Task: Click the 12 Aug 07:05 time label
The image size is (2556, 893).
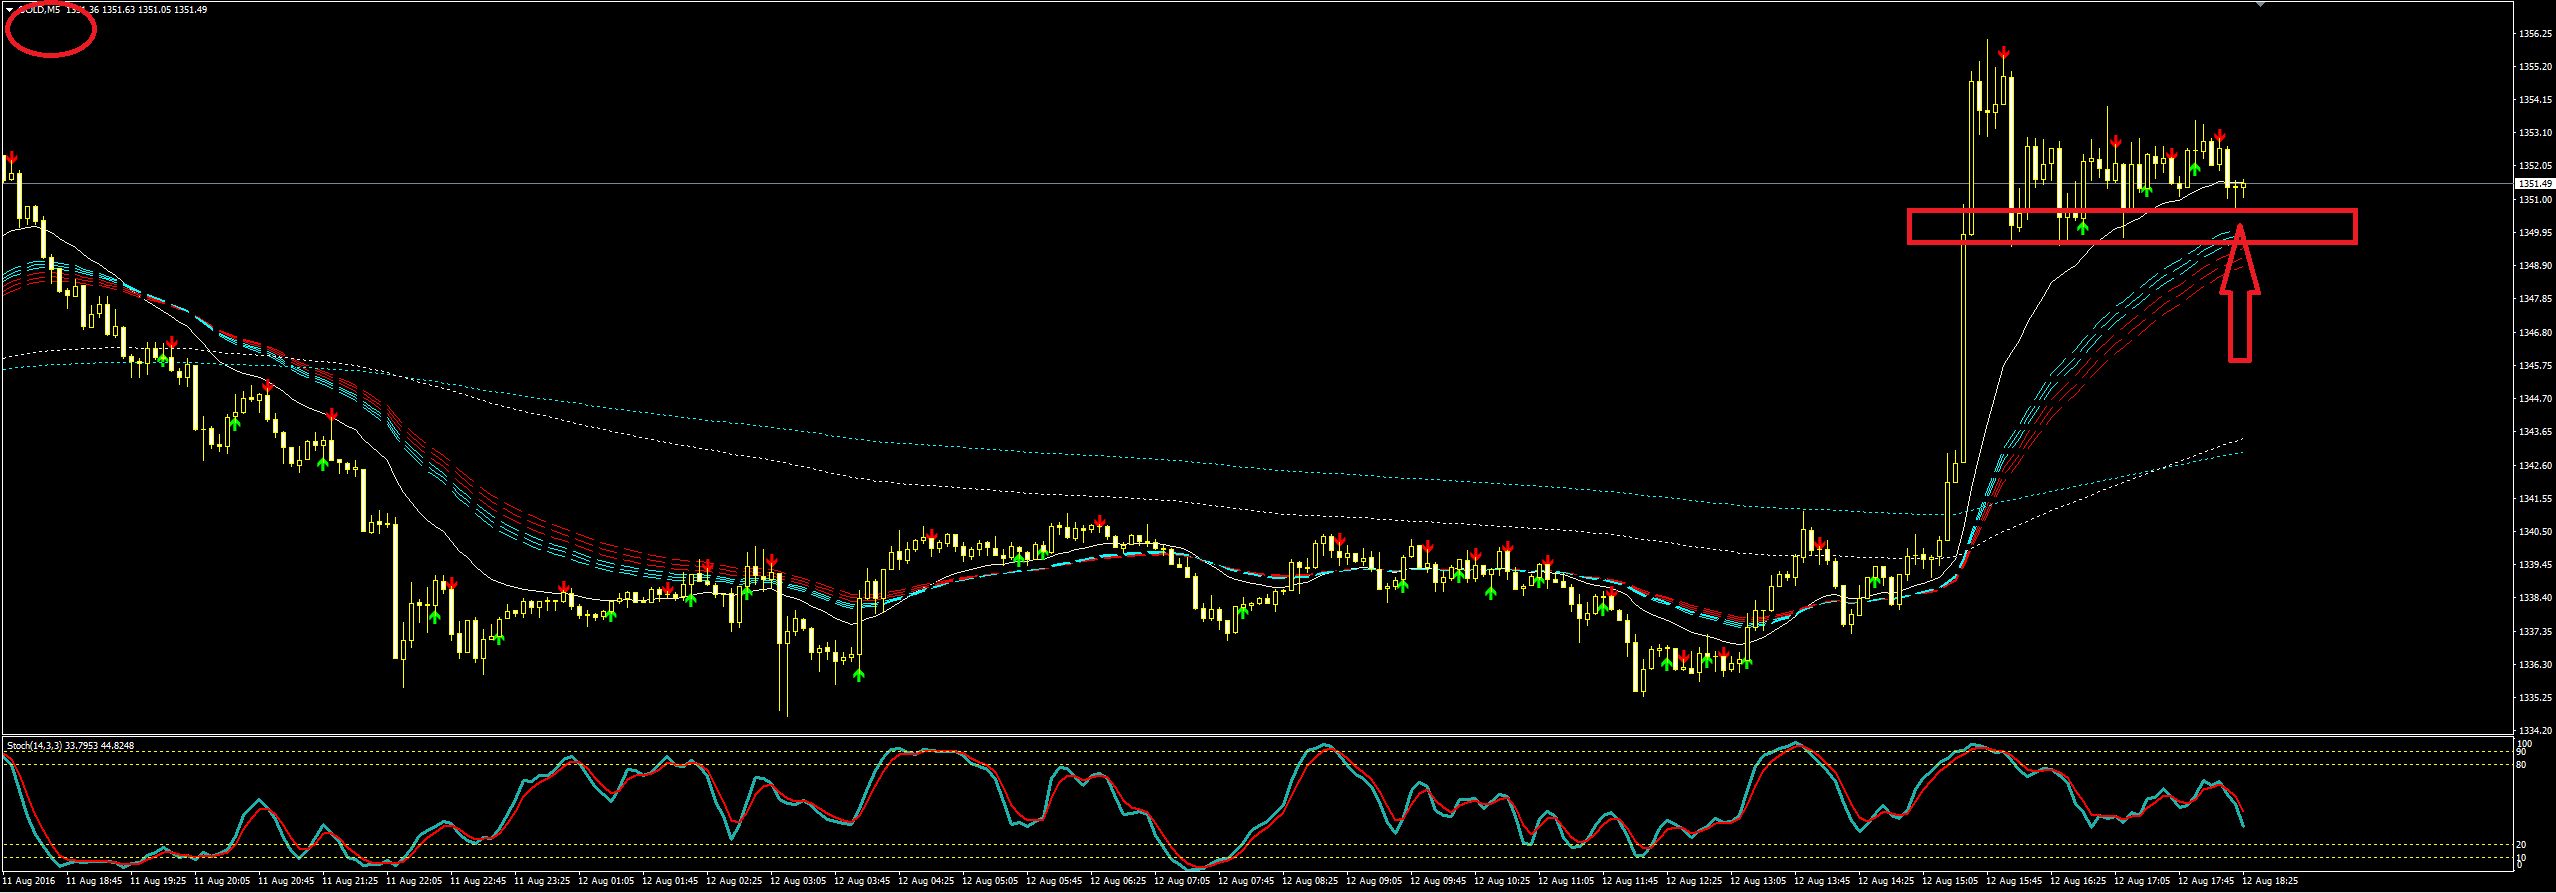Action: click(x=1182, y=881)
